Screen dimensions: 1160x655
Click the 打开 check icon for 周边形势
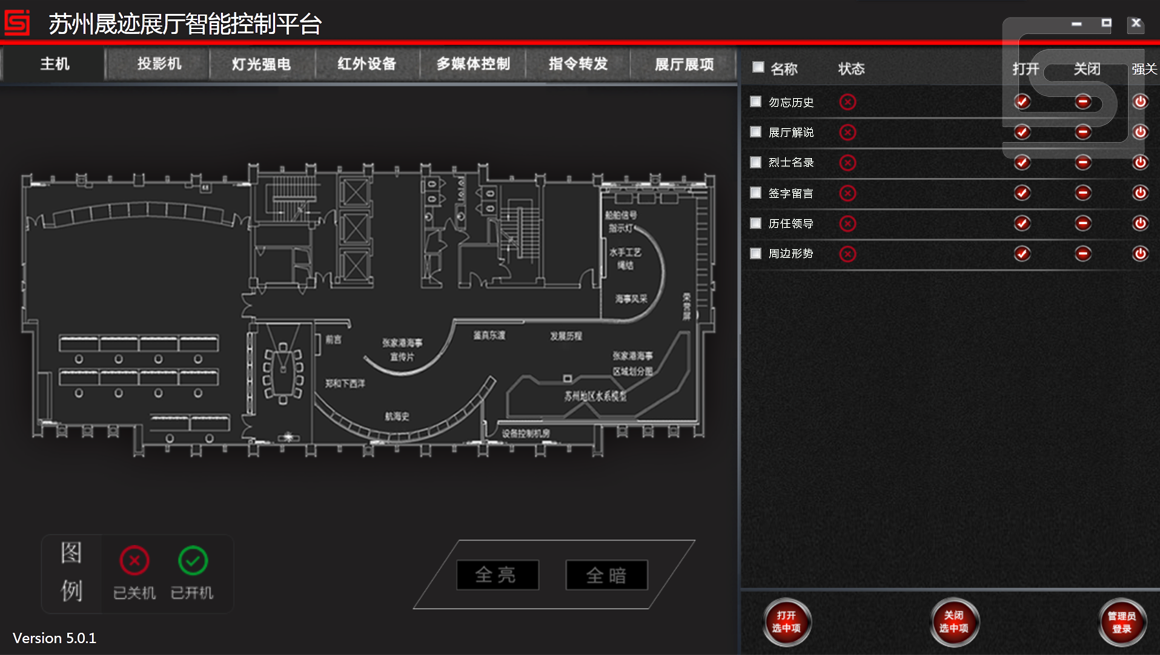pos(1022,253)
